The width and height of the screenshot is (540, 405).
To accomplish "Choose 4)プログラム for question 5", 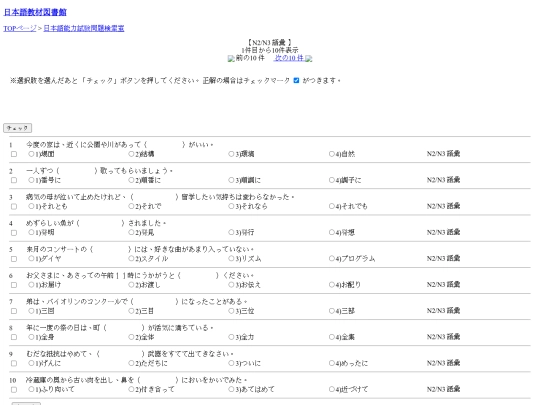I will (x=332, y=259).
